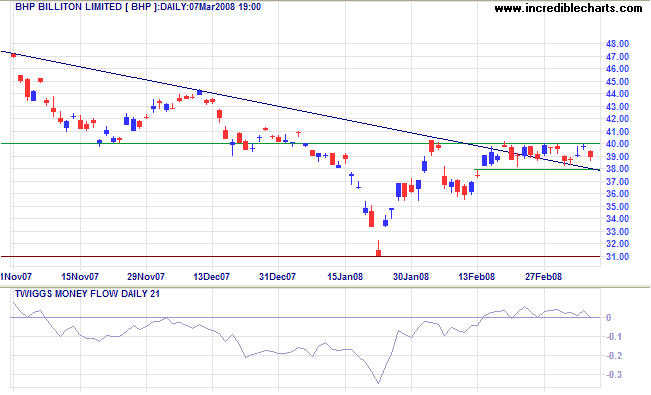Select the 32.00 price axis label
The image size is (651, 395).
(x=617, y=244)
